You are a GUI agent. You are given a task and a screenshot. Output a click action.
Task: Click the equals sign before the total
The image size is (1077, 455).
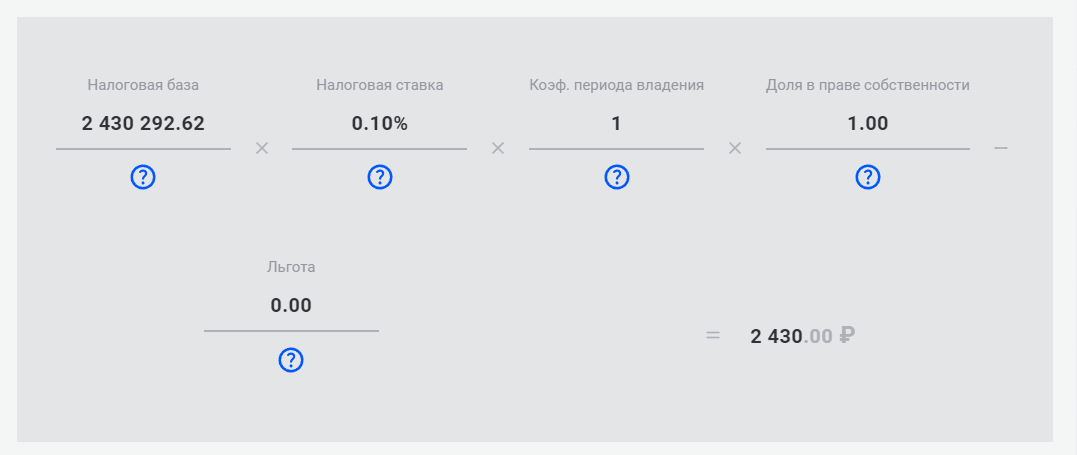point(713,336)
